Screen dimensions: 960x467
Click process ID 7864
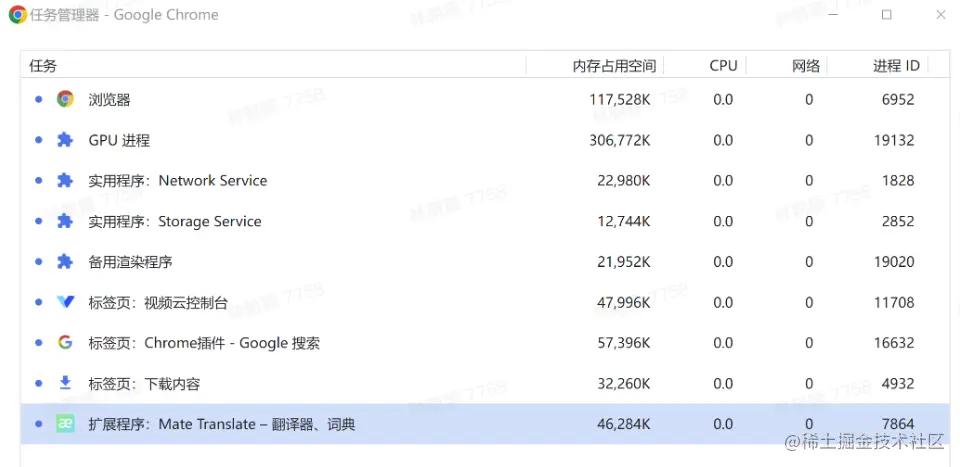(x=898, y=424)
